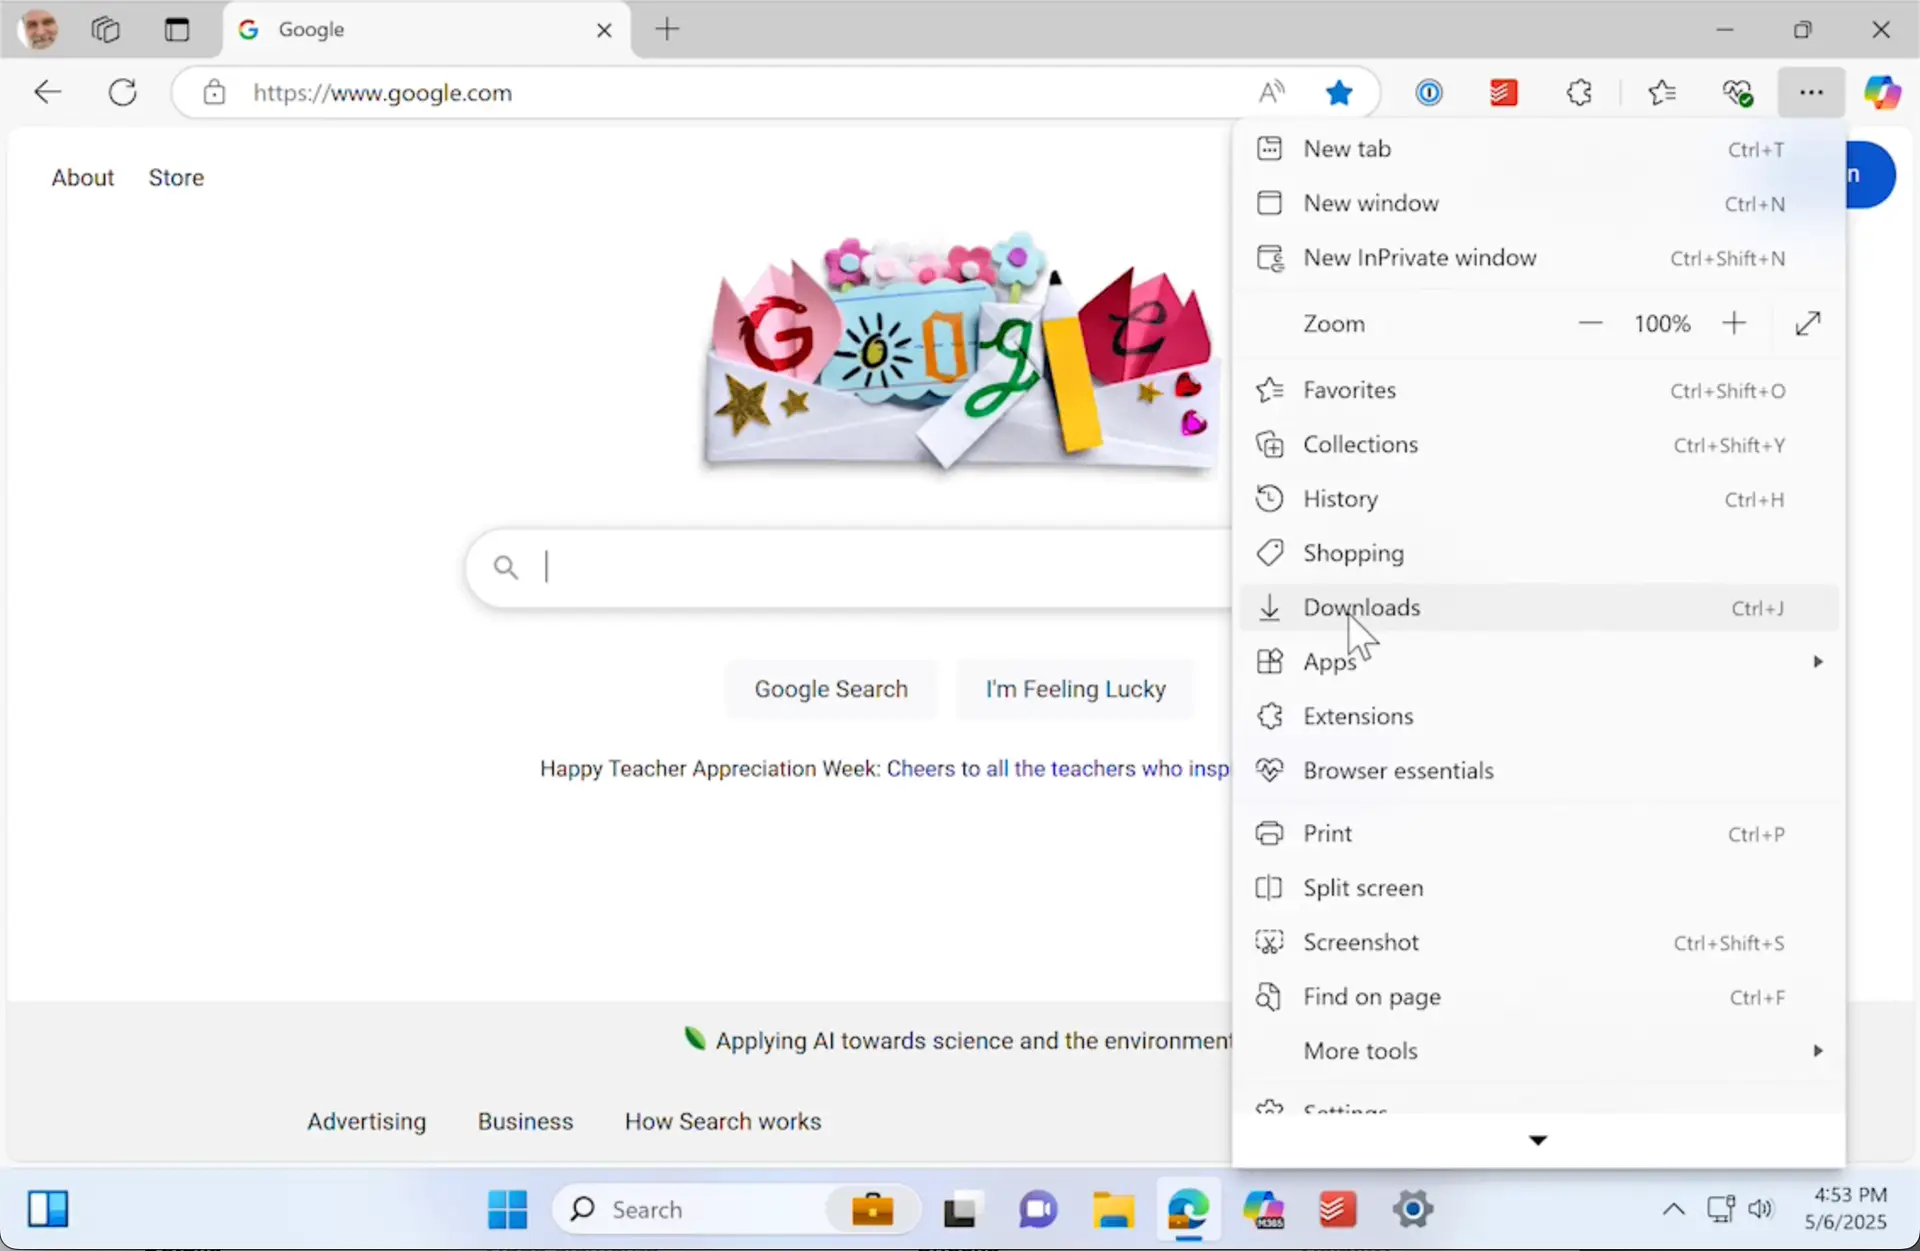Open the Widgets button on the taskbar

click(48, 1210)
